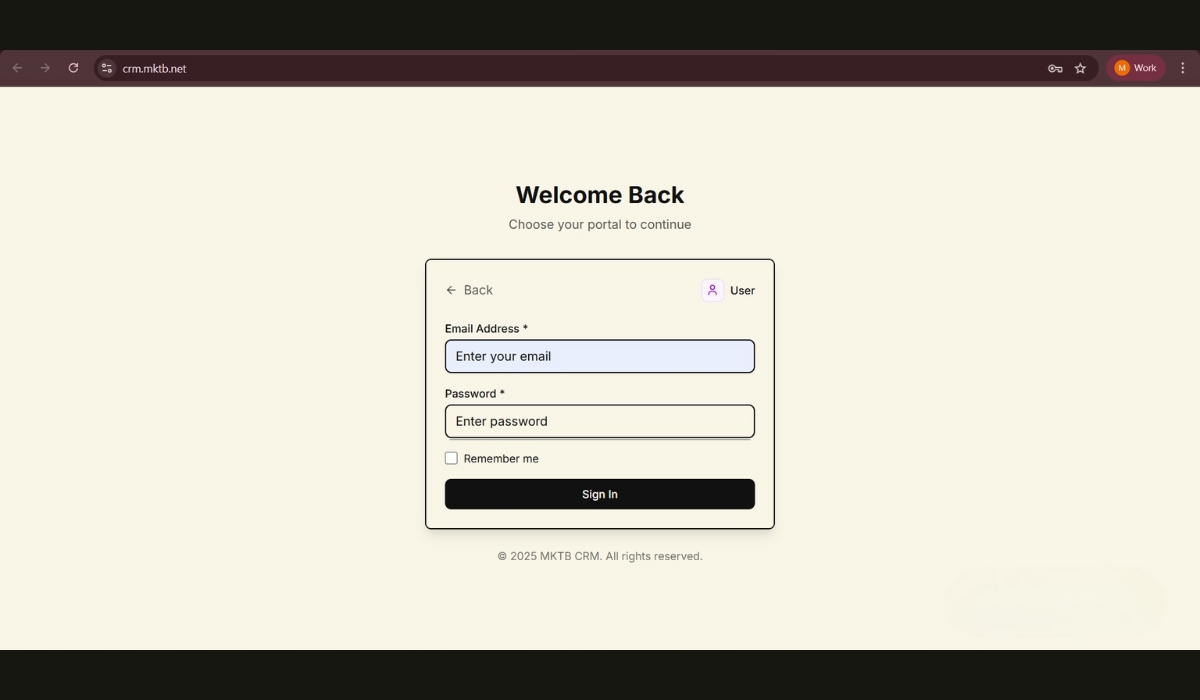The image size is (1200, 700).
Task: Click the browser back arrow
Action: click(17, 68)
